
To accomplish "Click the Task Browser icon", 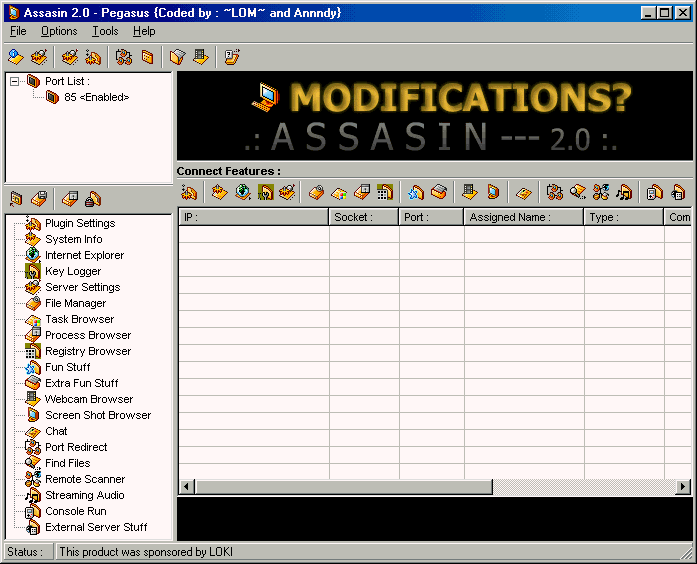I will (x=33, y=319).
